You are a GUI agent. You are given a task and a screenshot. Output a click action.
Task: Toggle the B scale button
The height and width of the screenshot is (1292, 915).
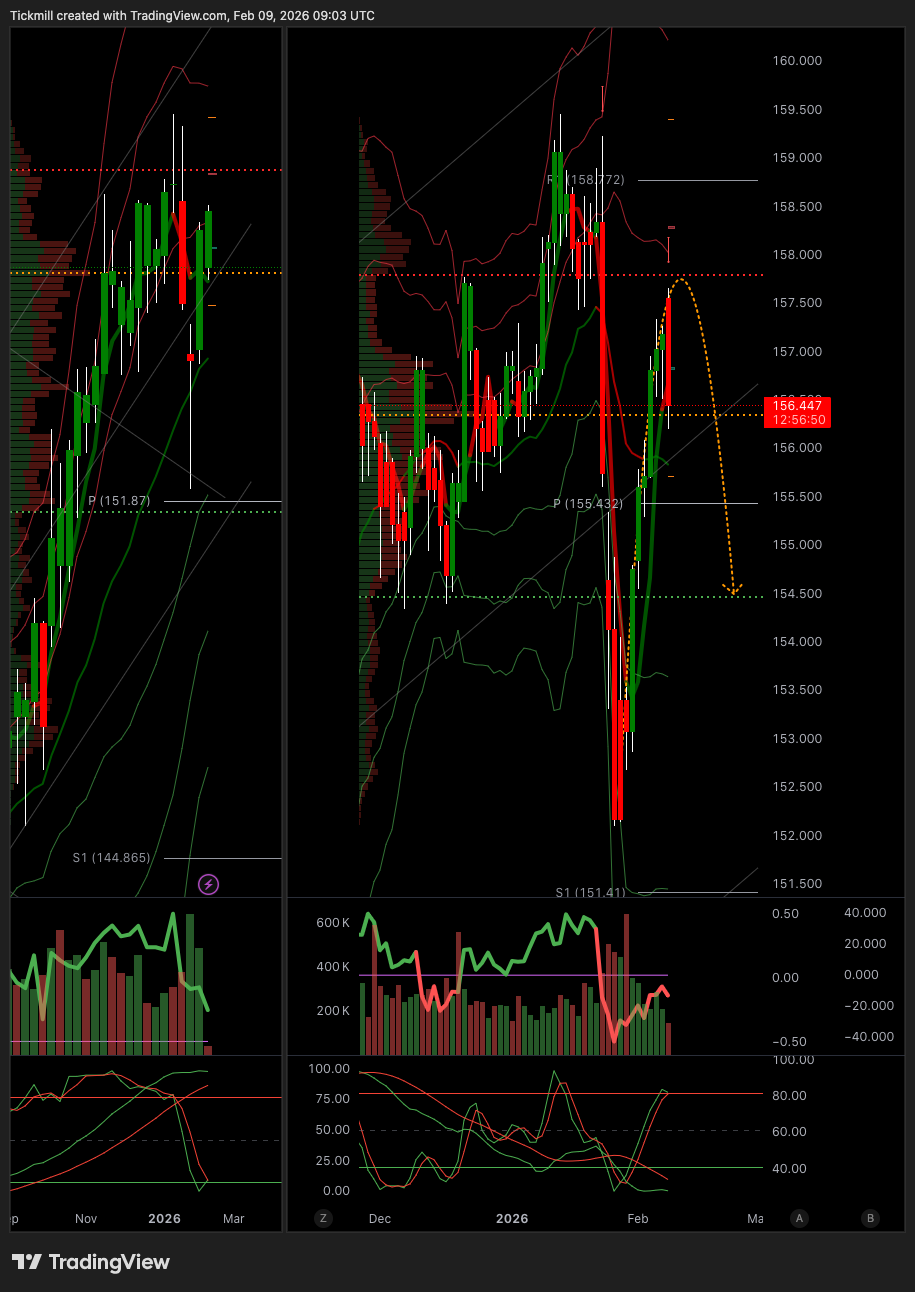click(870, 1218)
